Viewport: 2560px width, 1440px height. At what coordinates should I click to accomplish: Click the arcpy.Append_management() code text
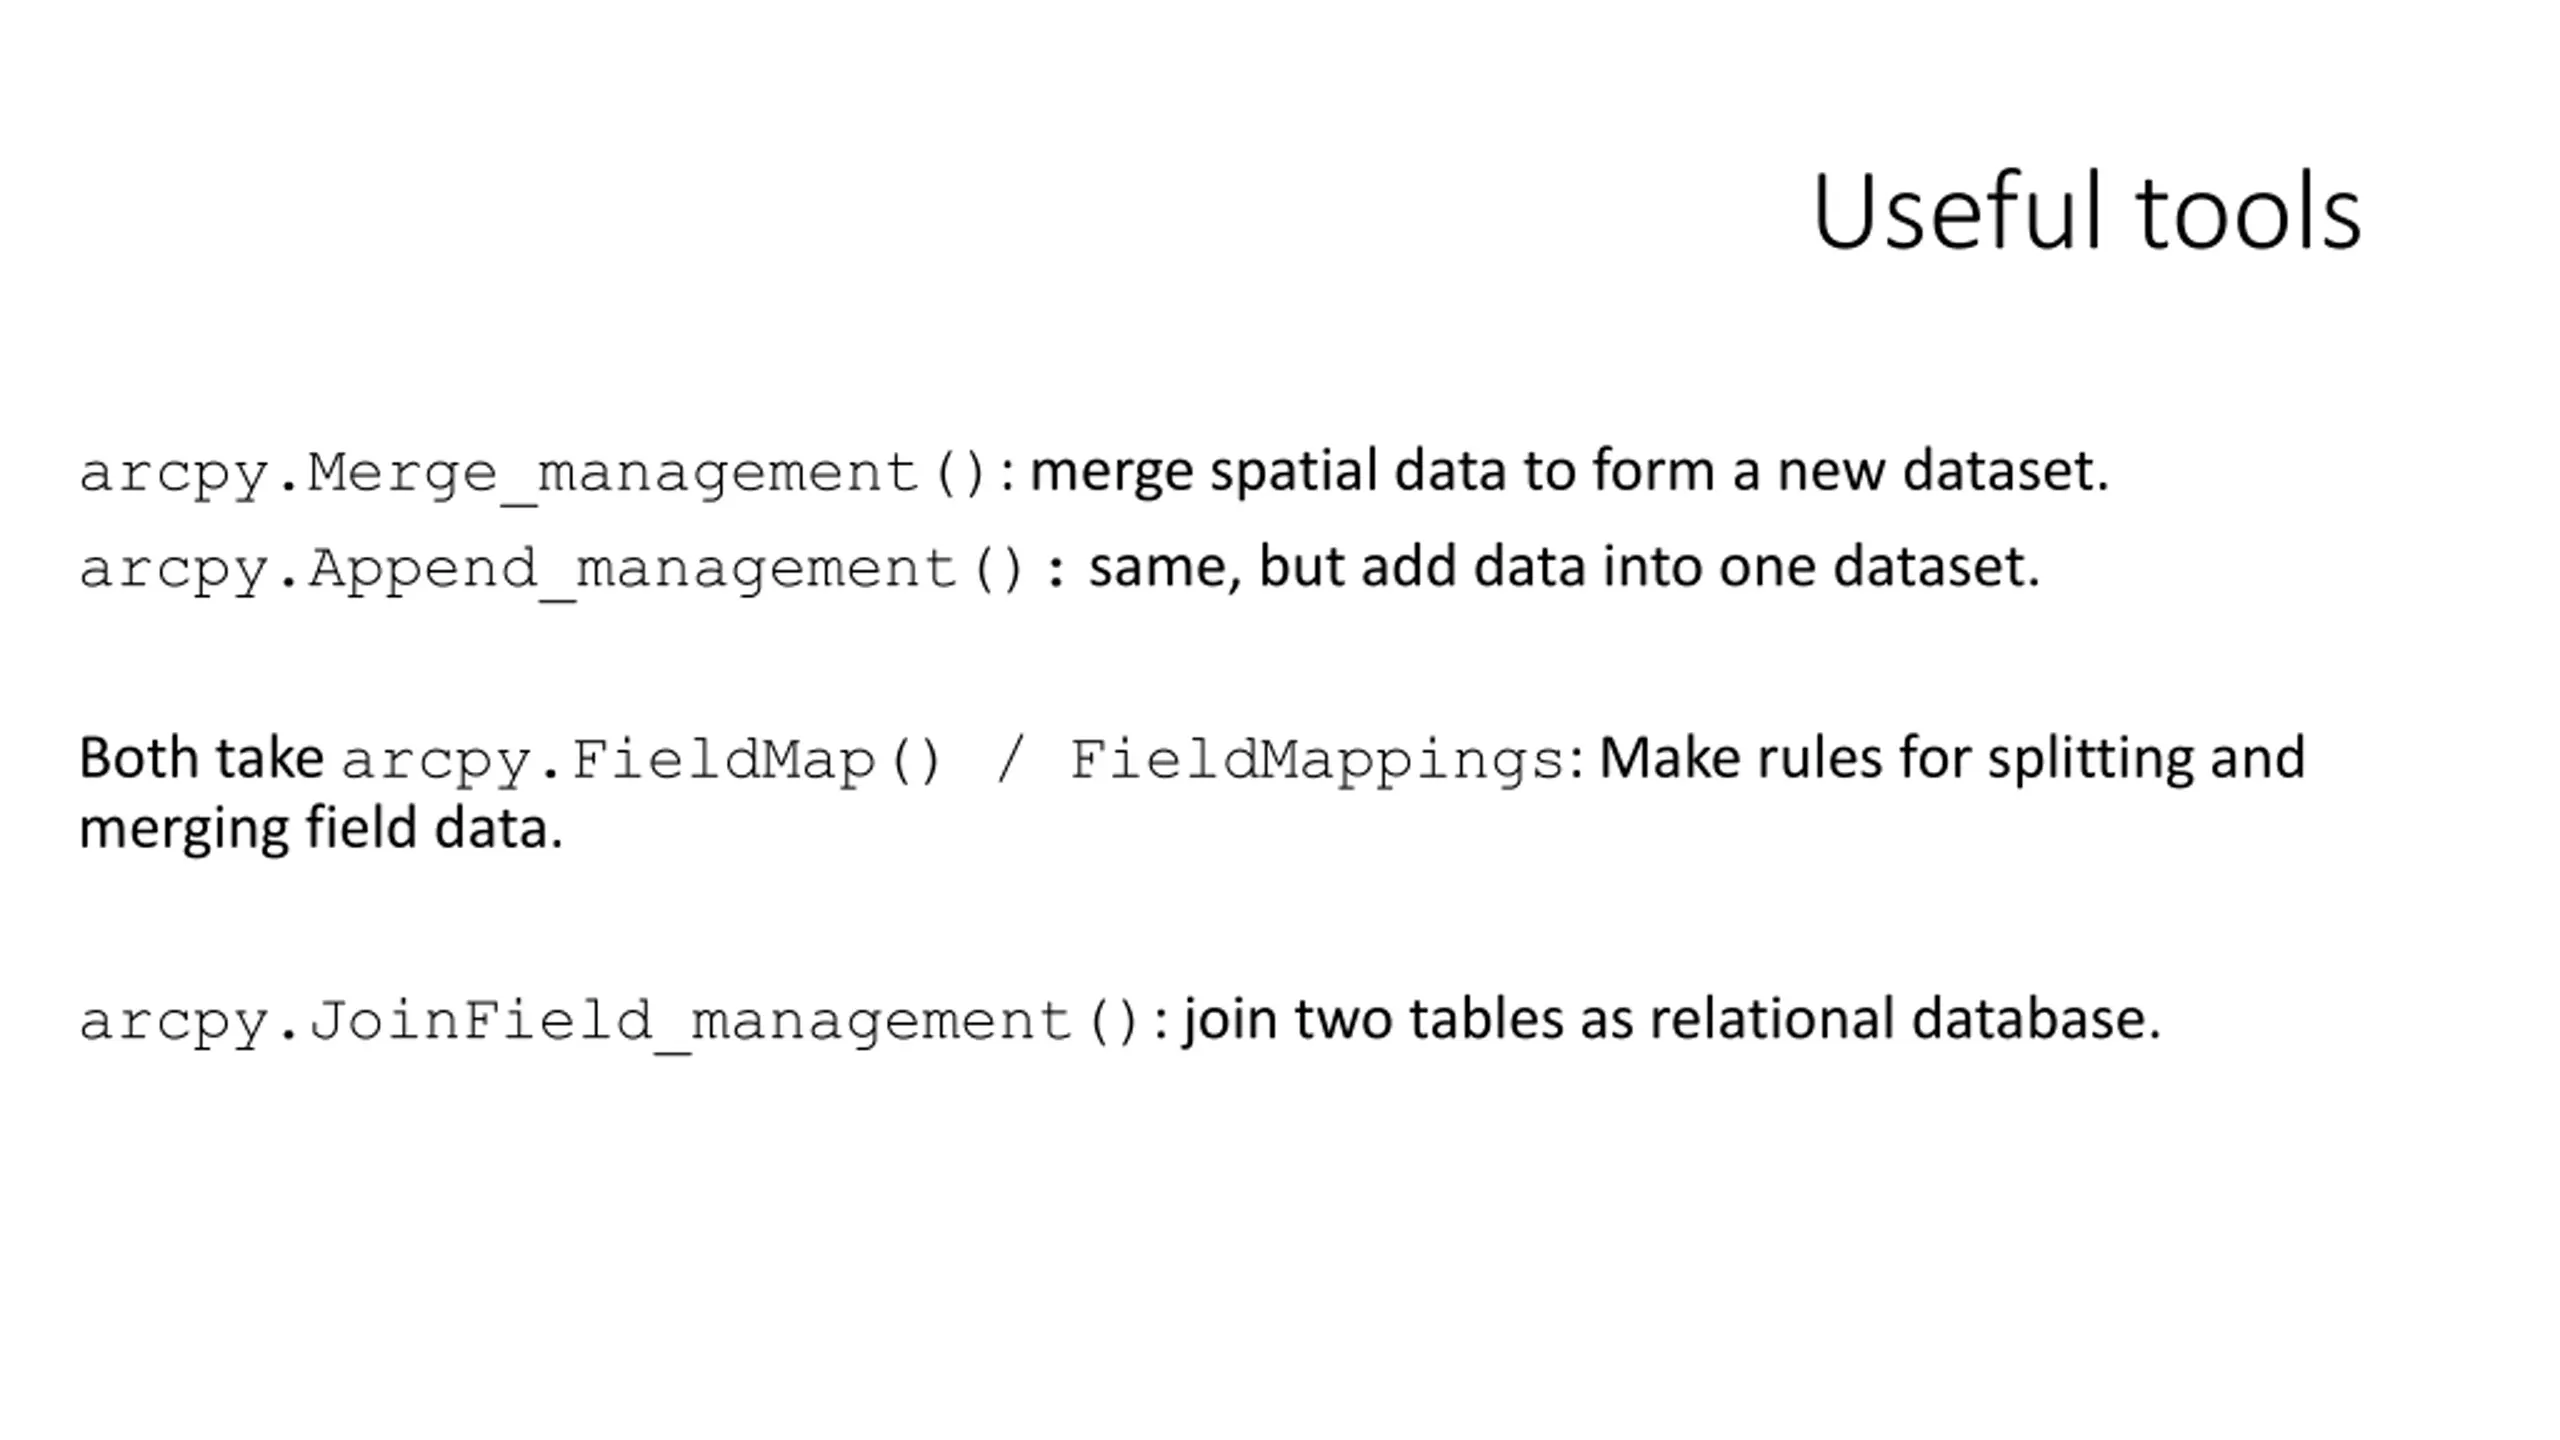[552, 569]
